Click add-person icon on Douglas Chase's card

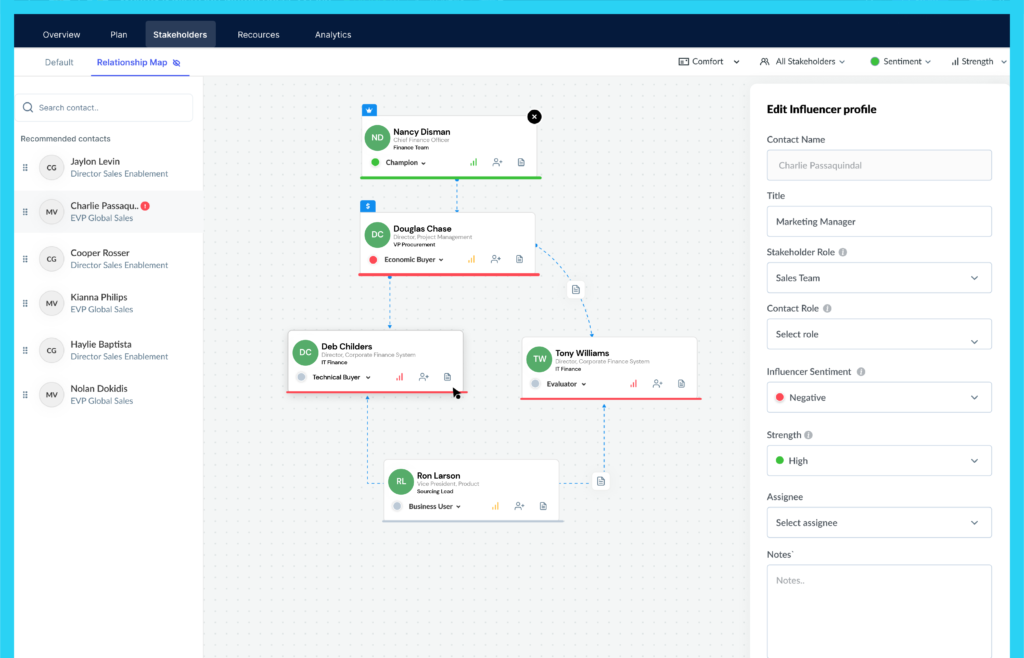(496, 259)
